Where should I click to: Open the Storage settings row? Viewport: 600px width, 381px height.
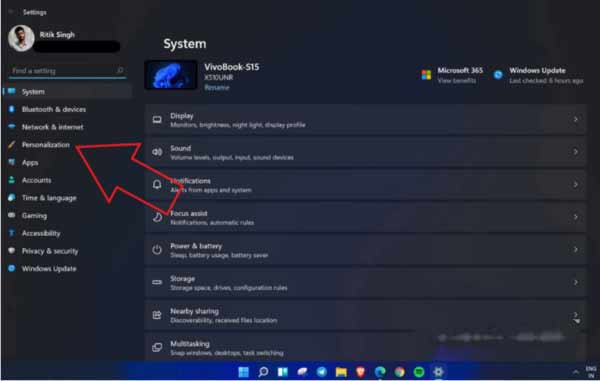tap(365, 282)
